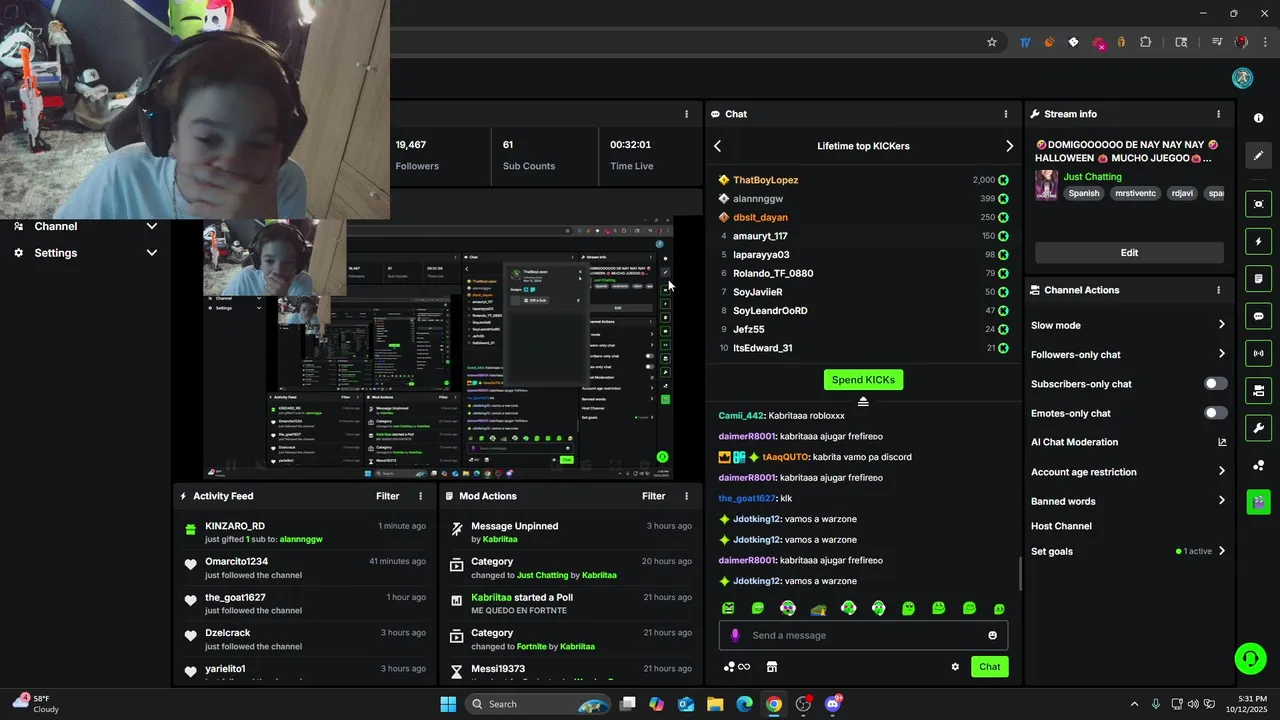Open the wrench tools icon in right sidebar

pyautogui.click(x=1258, y=428)
